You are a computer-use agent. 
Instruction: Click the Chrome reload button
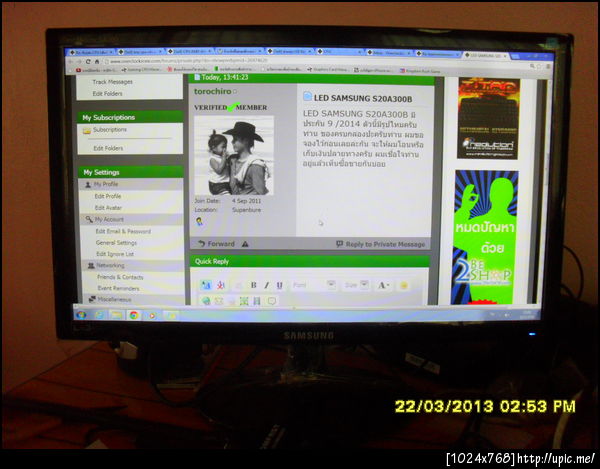tap(88, 61)
